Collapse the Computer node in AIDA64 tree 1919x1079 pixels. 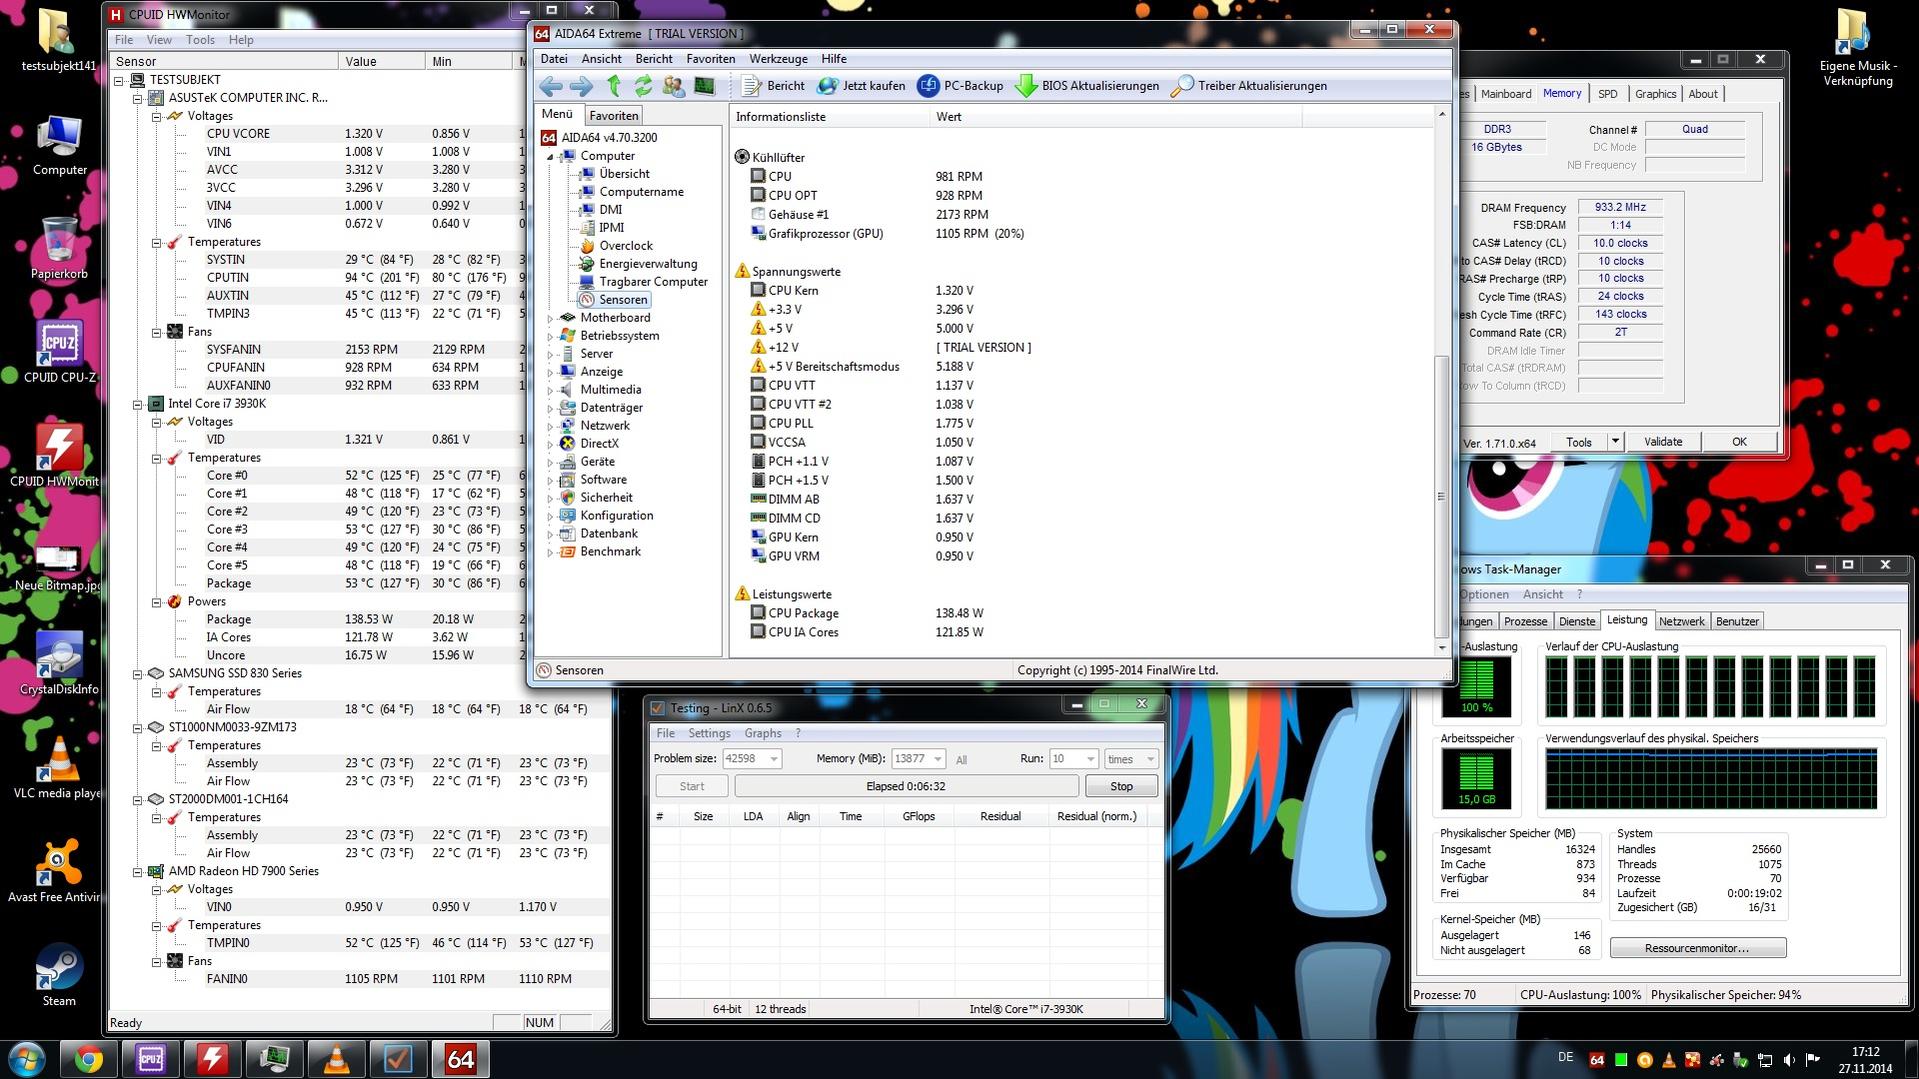click(x=550, y=157)
